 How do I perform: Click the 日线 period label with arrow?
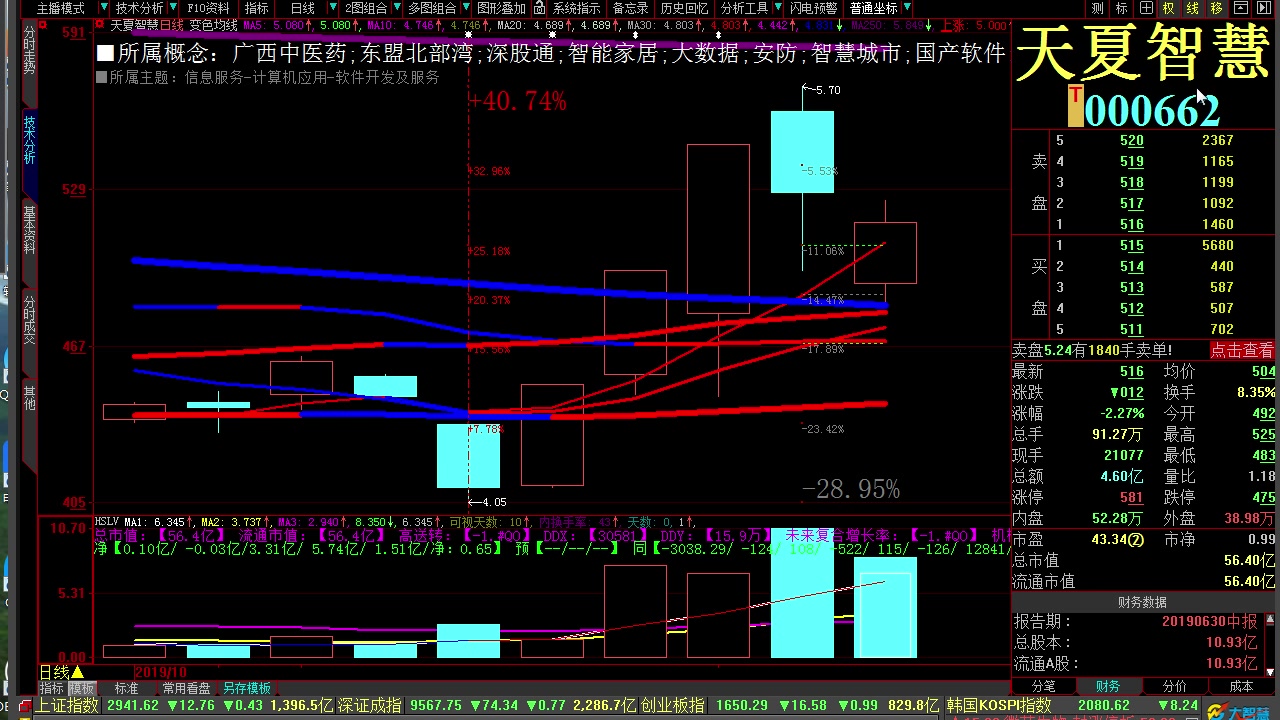pos(62,672)
